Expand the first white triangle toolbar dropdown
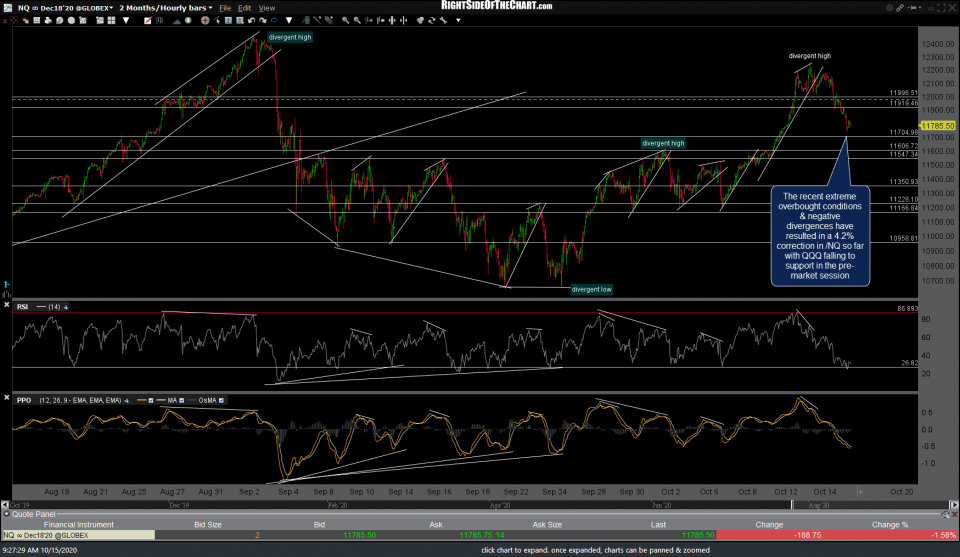960x557 pixels. (x=126, y=20)
